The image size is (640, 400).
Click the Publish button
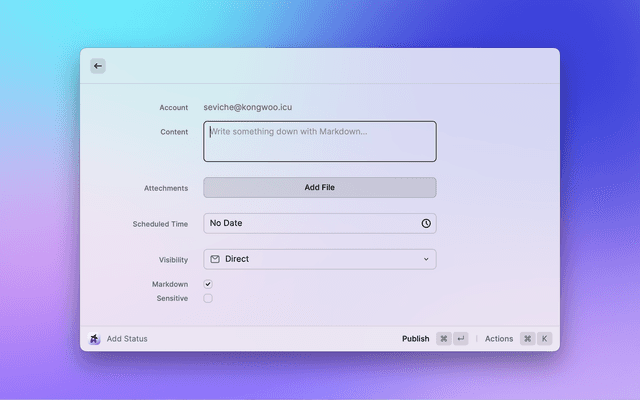415,339
